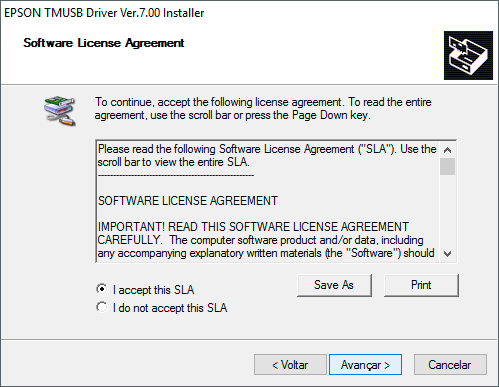Click the blue installer computer logo icon
The width and height of the screenshot is (499, 387).
[x=468, y=55]
